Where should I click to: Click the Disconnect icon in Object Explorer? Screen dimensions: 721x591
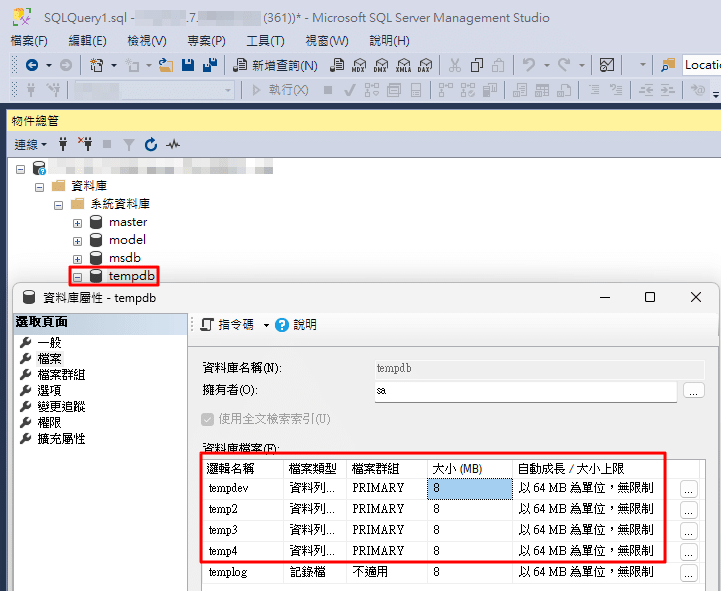85,144
